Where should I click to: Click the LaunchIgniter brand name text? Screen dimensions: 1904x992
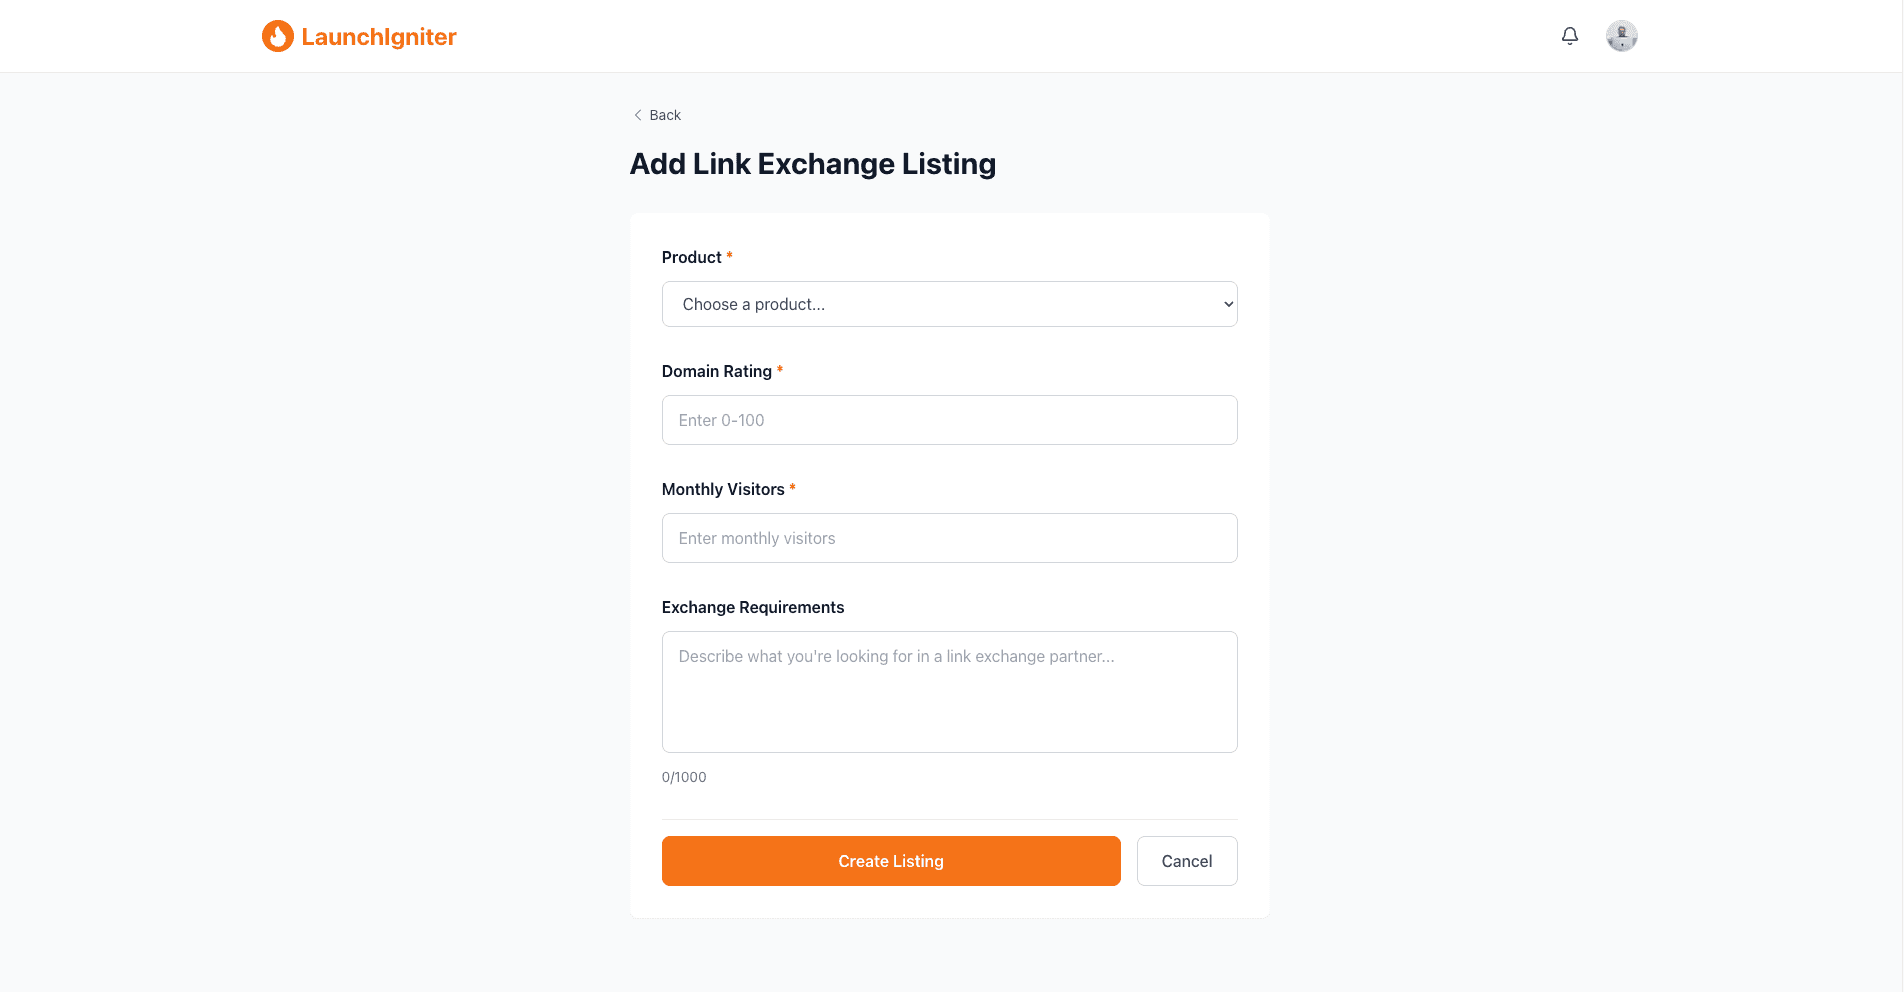[379, 36]
